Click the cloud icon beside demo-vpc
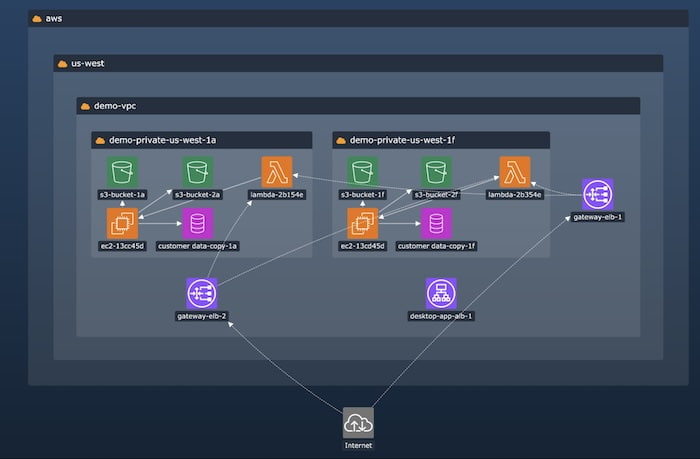 point(85,106)
